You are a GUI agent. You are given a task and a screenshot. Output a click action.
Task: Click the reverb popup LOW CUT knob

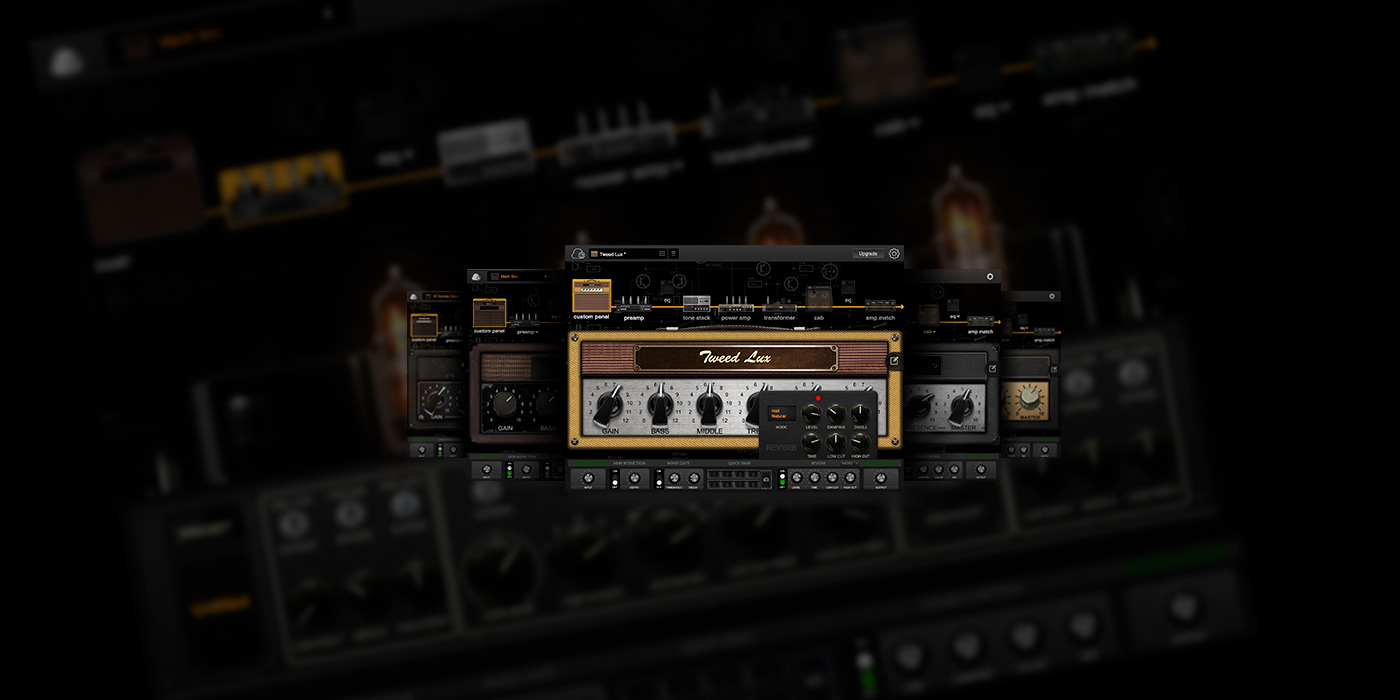(x=836, y=441)
